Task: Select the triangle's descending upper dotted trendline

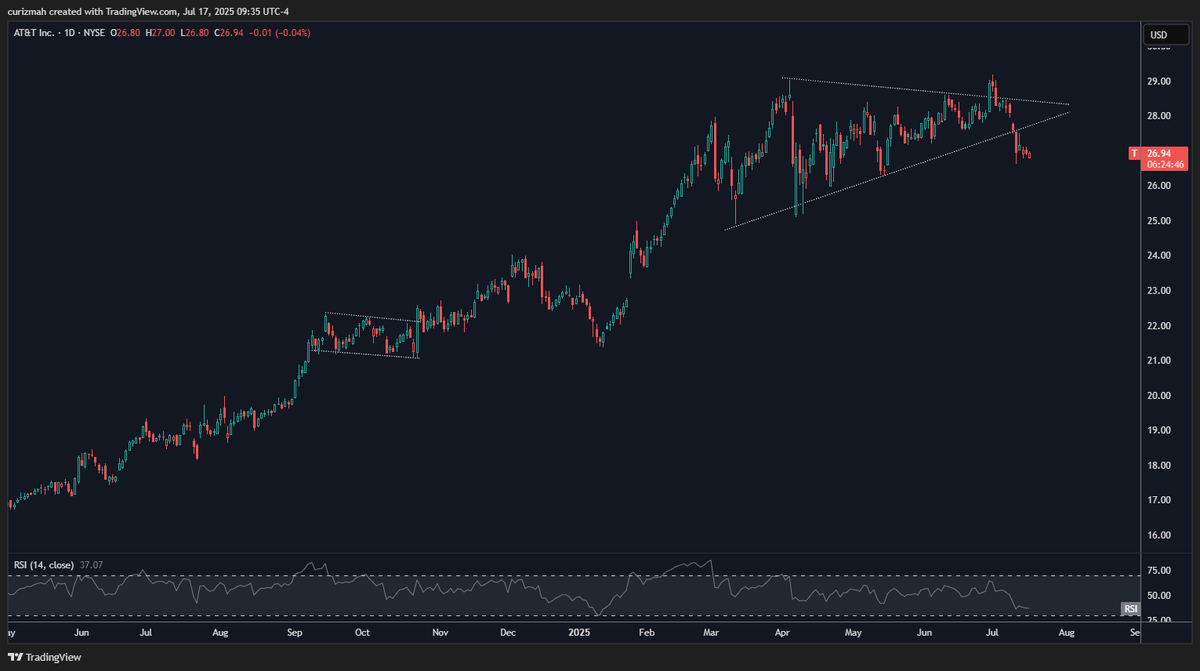Action: point(926,91)
